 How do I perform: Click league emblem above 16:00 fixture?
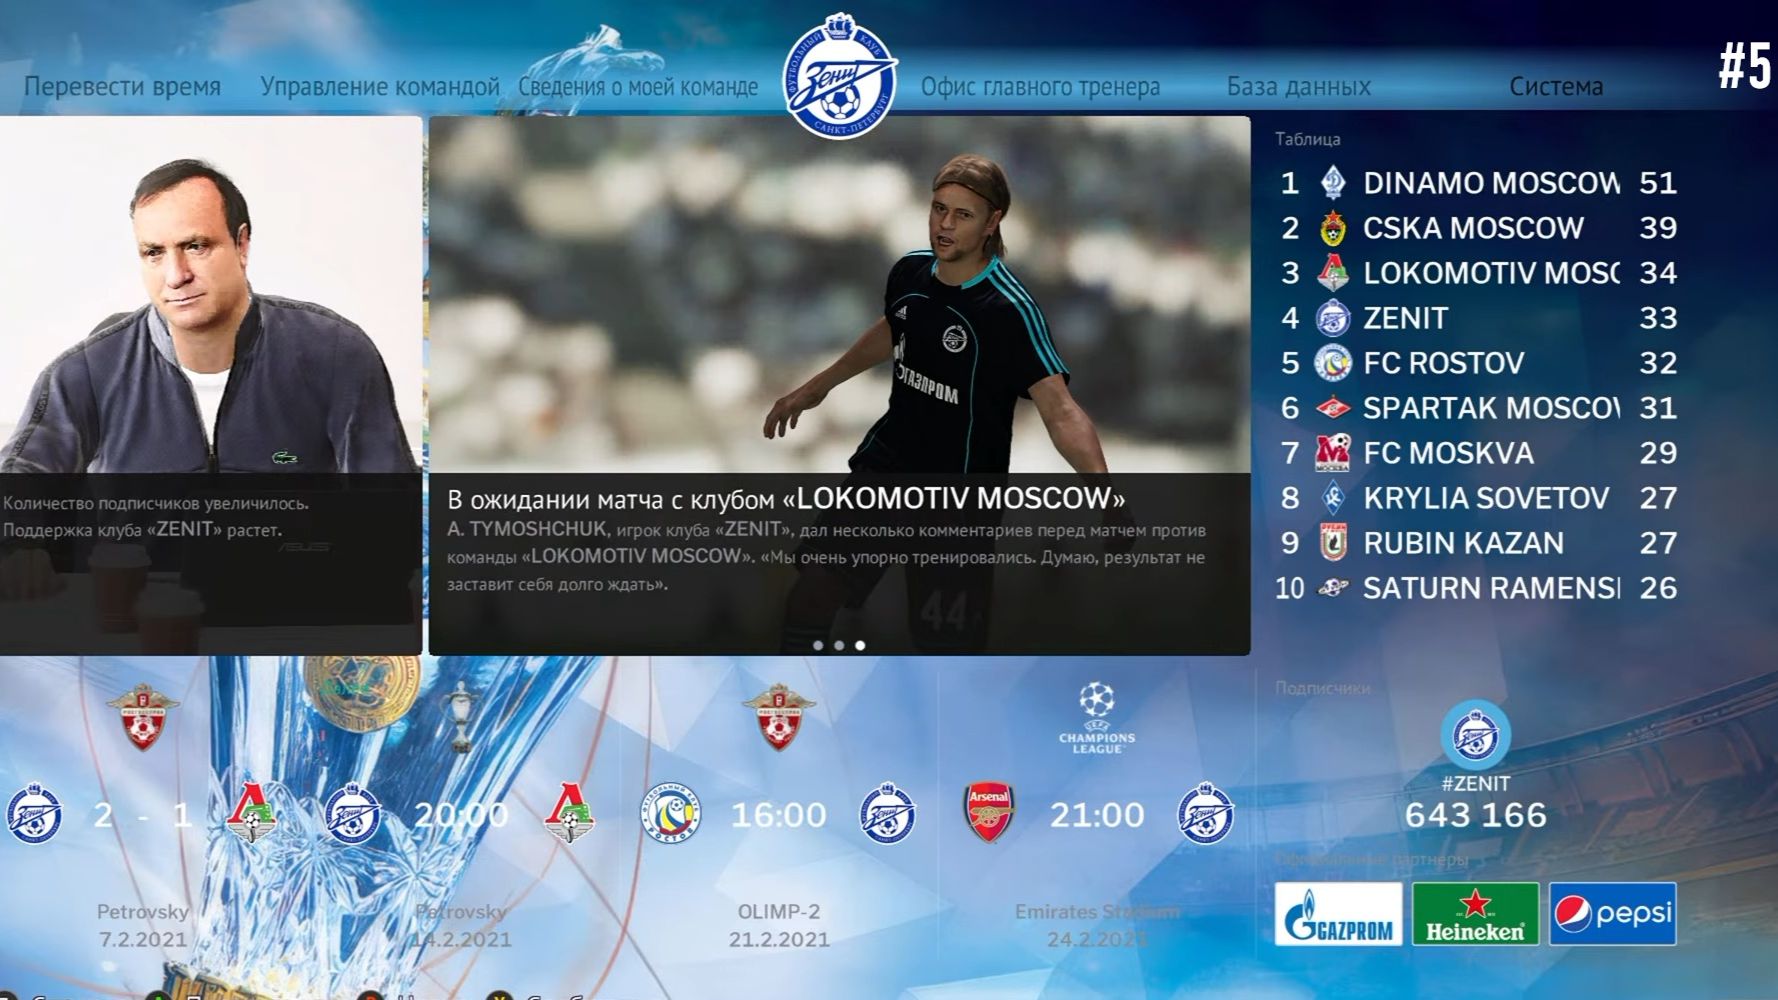[779, 716]
